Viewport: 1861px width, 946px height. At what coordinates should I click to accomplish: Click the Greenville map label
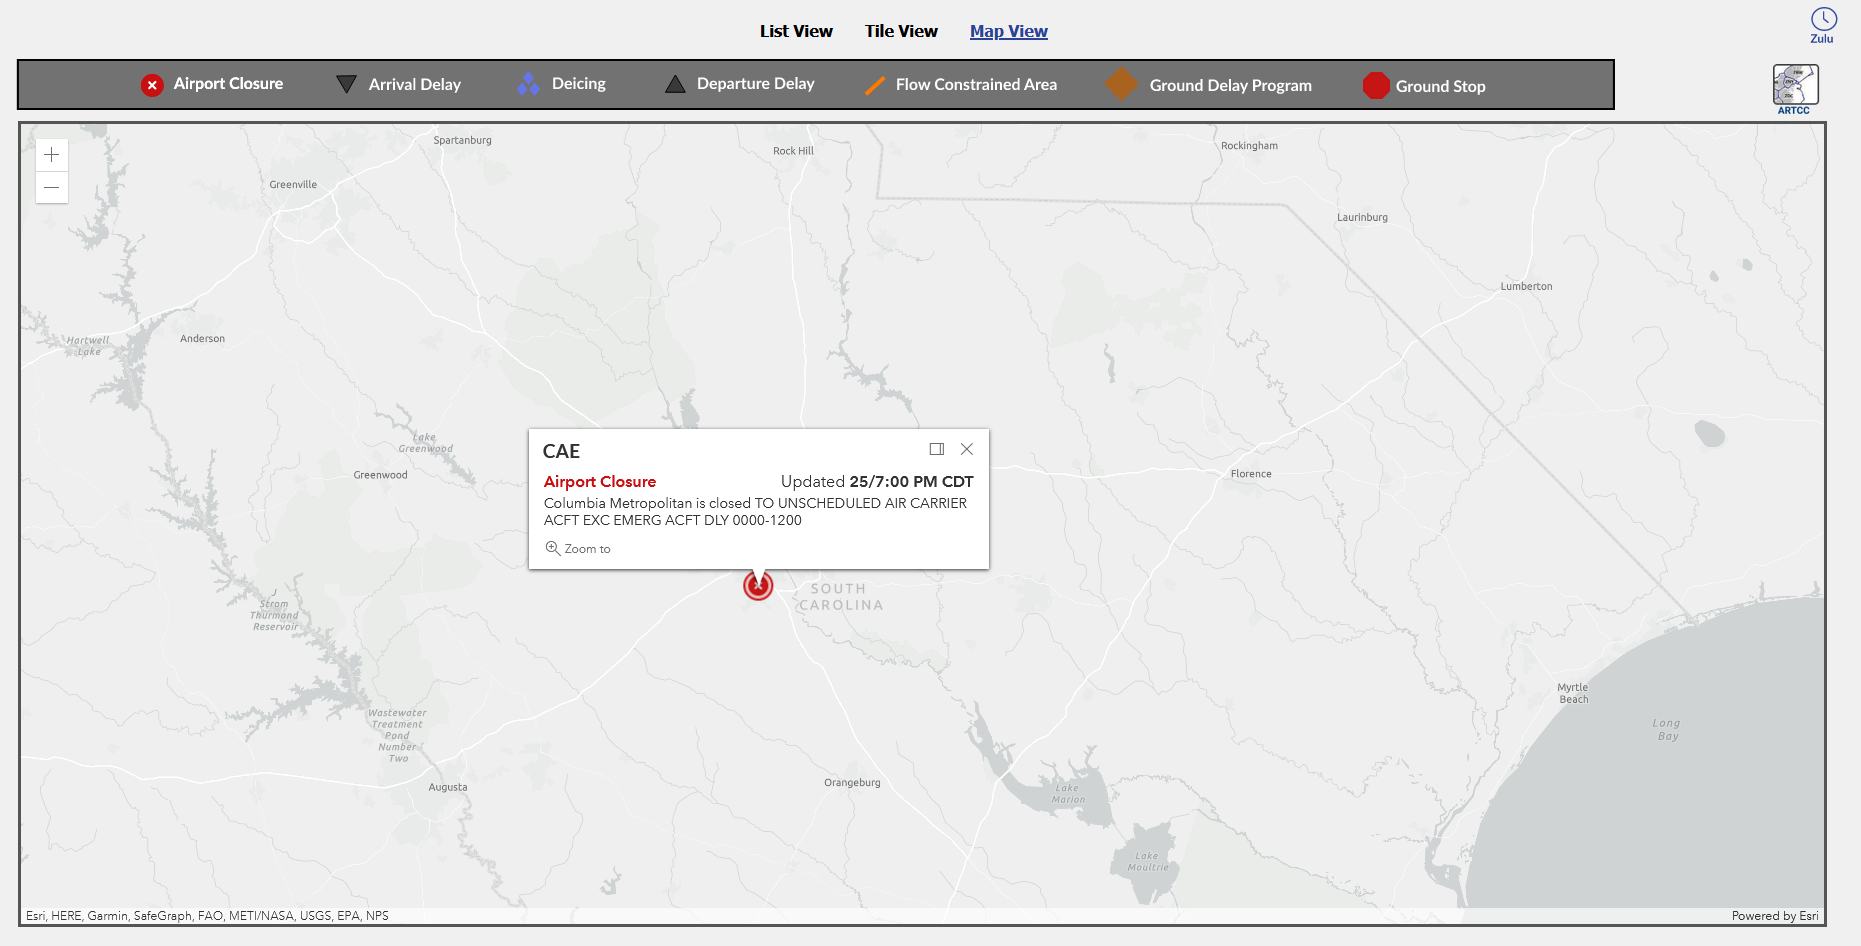(x=293, y=185)
